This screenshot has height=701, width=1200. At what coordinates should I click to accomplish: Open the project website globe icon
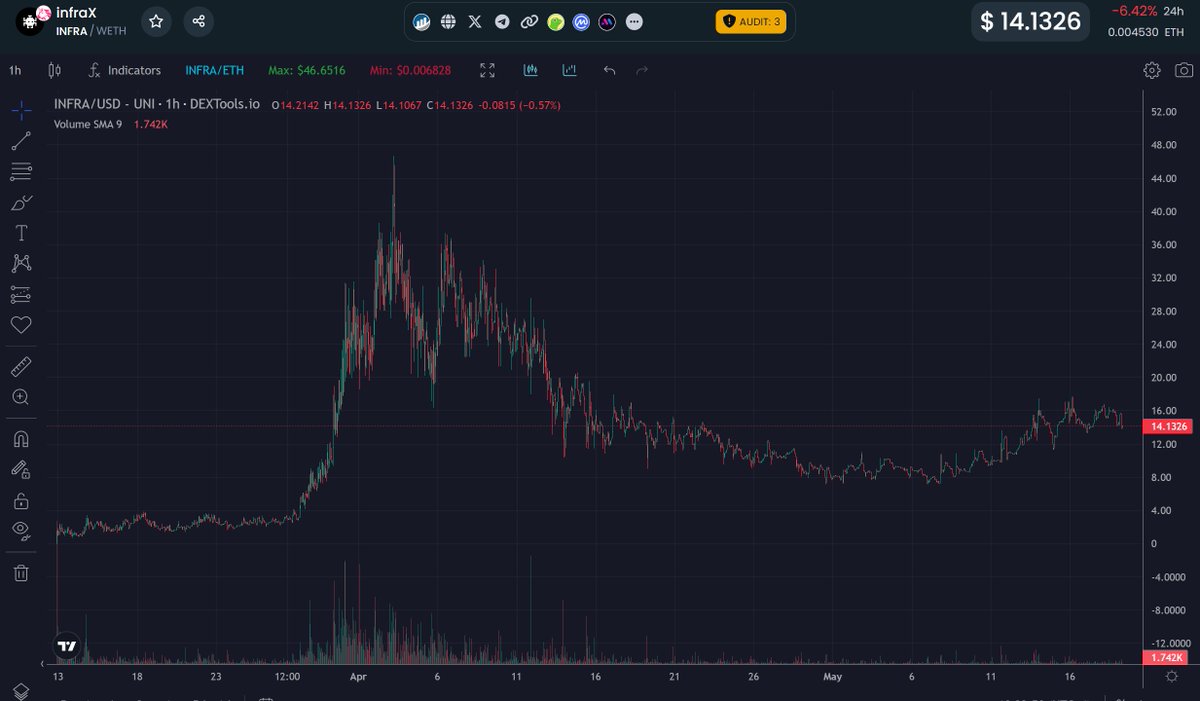[x=448, y=21]
